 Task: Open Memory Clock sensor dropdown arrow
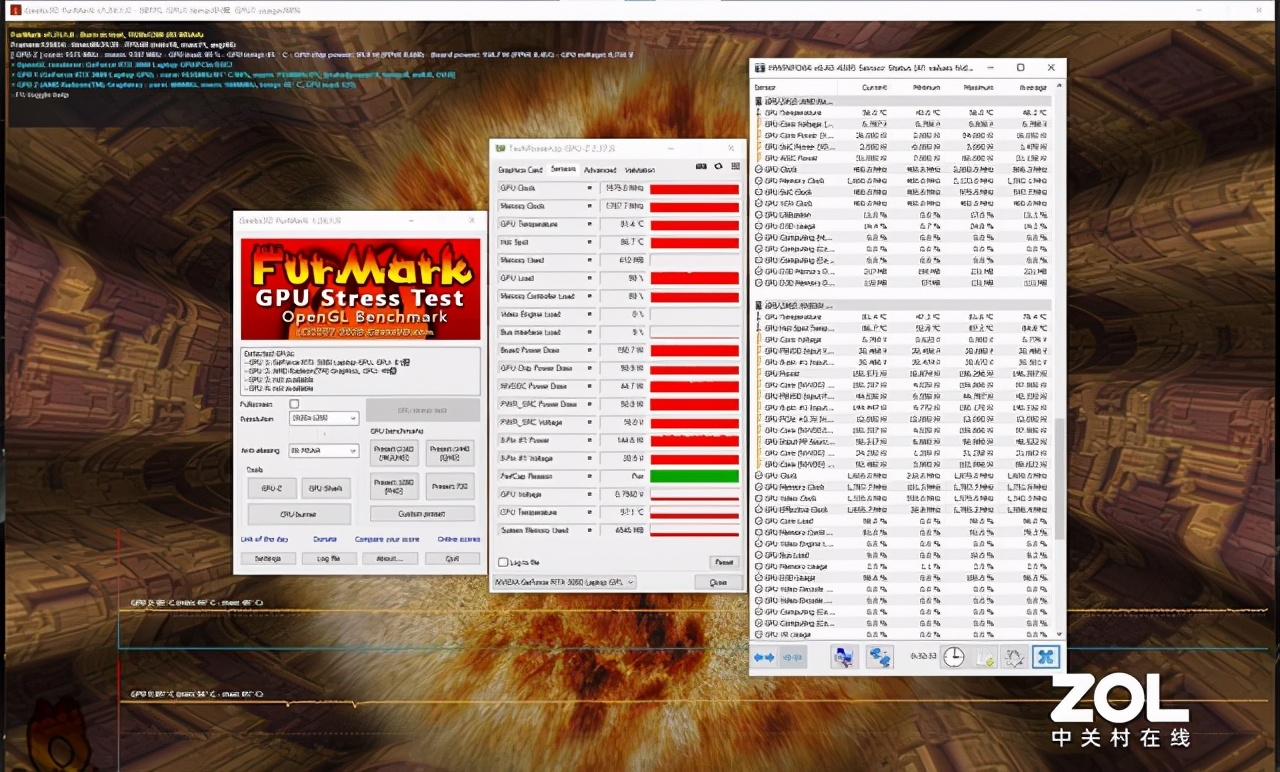[x=590, y=206]
